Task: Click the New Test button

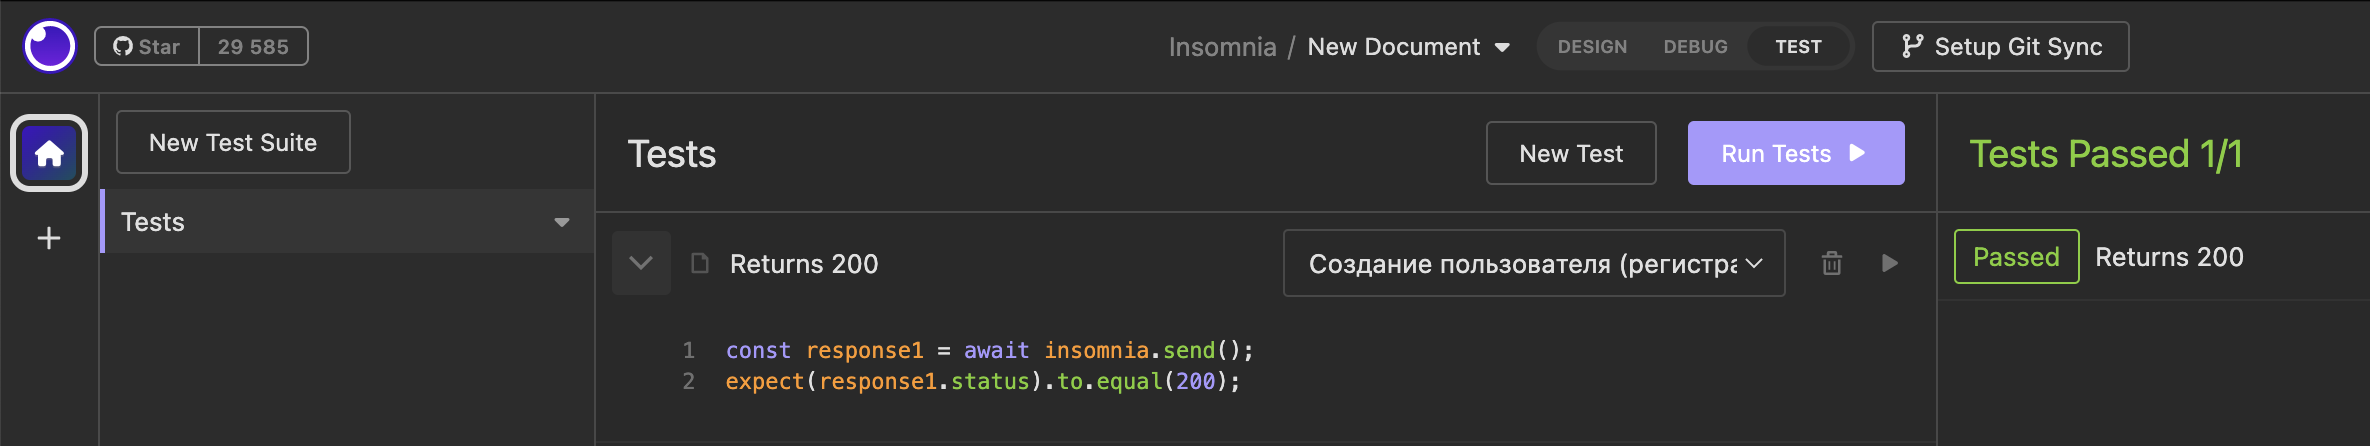Action: 1570,153
